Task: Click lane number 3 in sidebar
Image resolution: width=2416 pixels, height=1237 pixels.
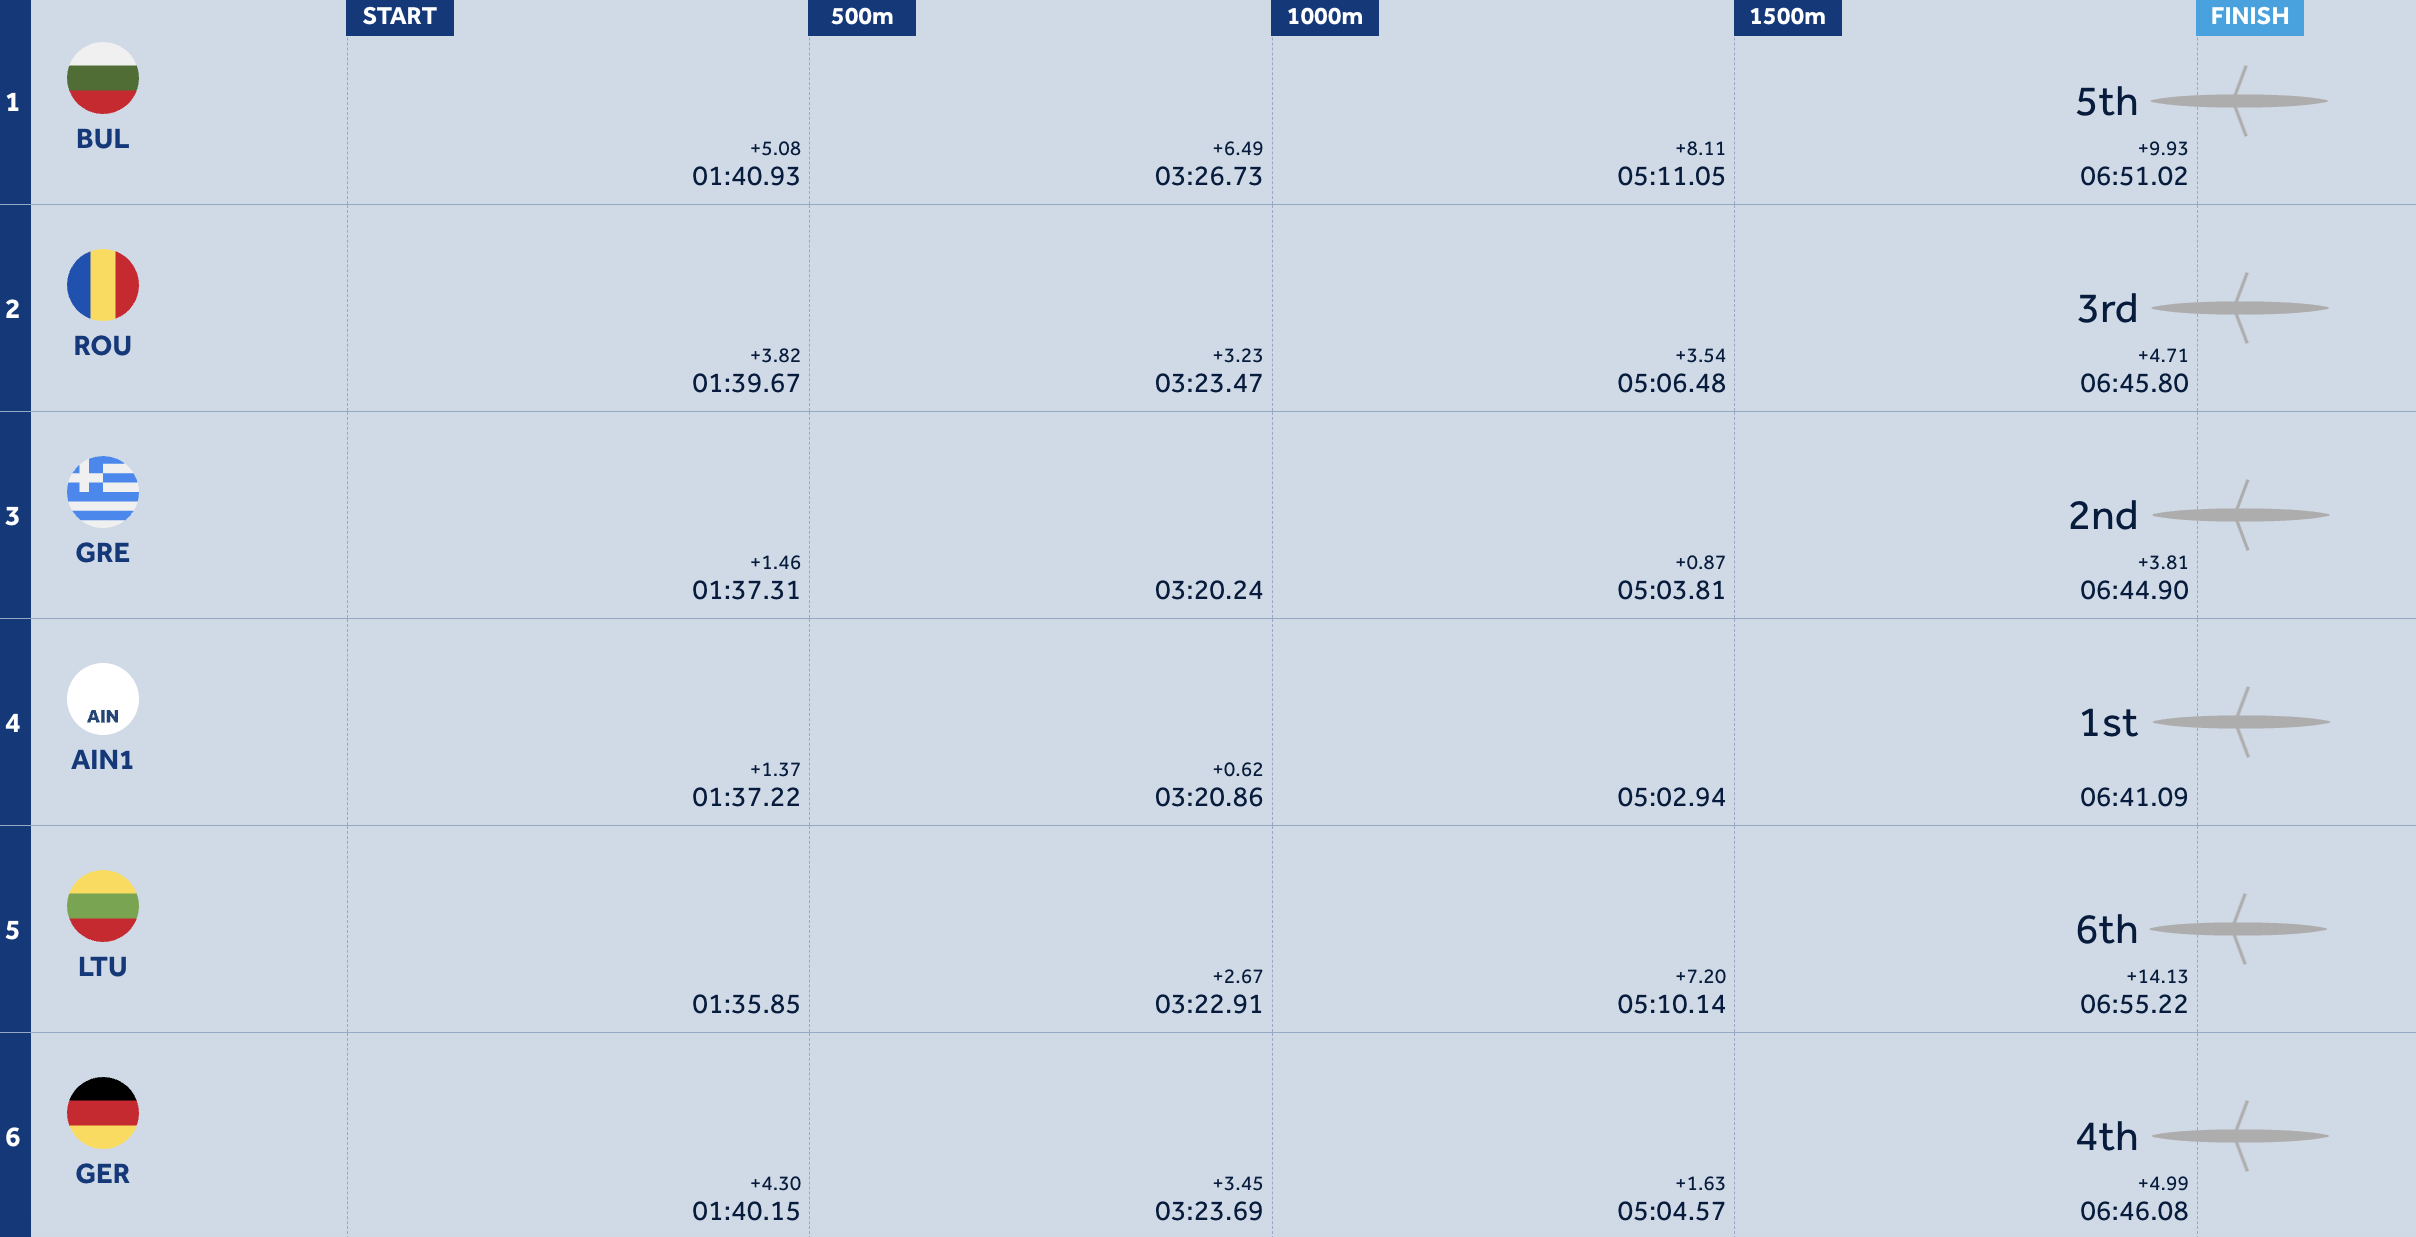Action: [x=13, y=516]
